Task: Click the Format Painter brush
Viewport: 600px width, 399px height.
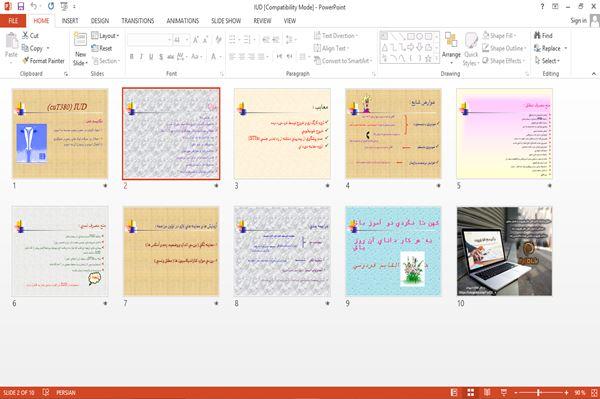Action: [x=26, y=60]
